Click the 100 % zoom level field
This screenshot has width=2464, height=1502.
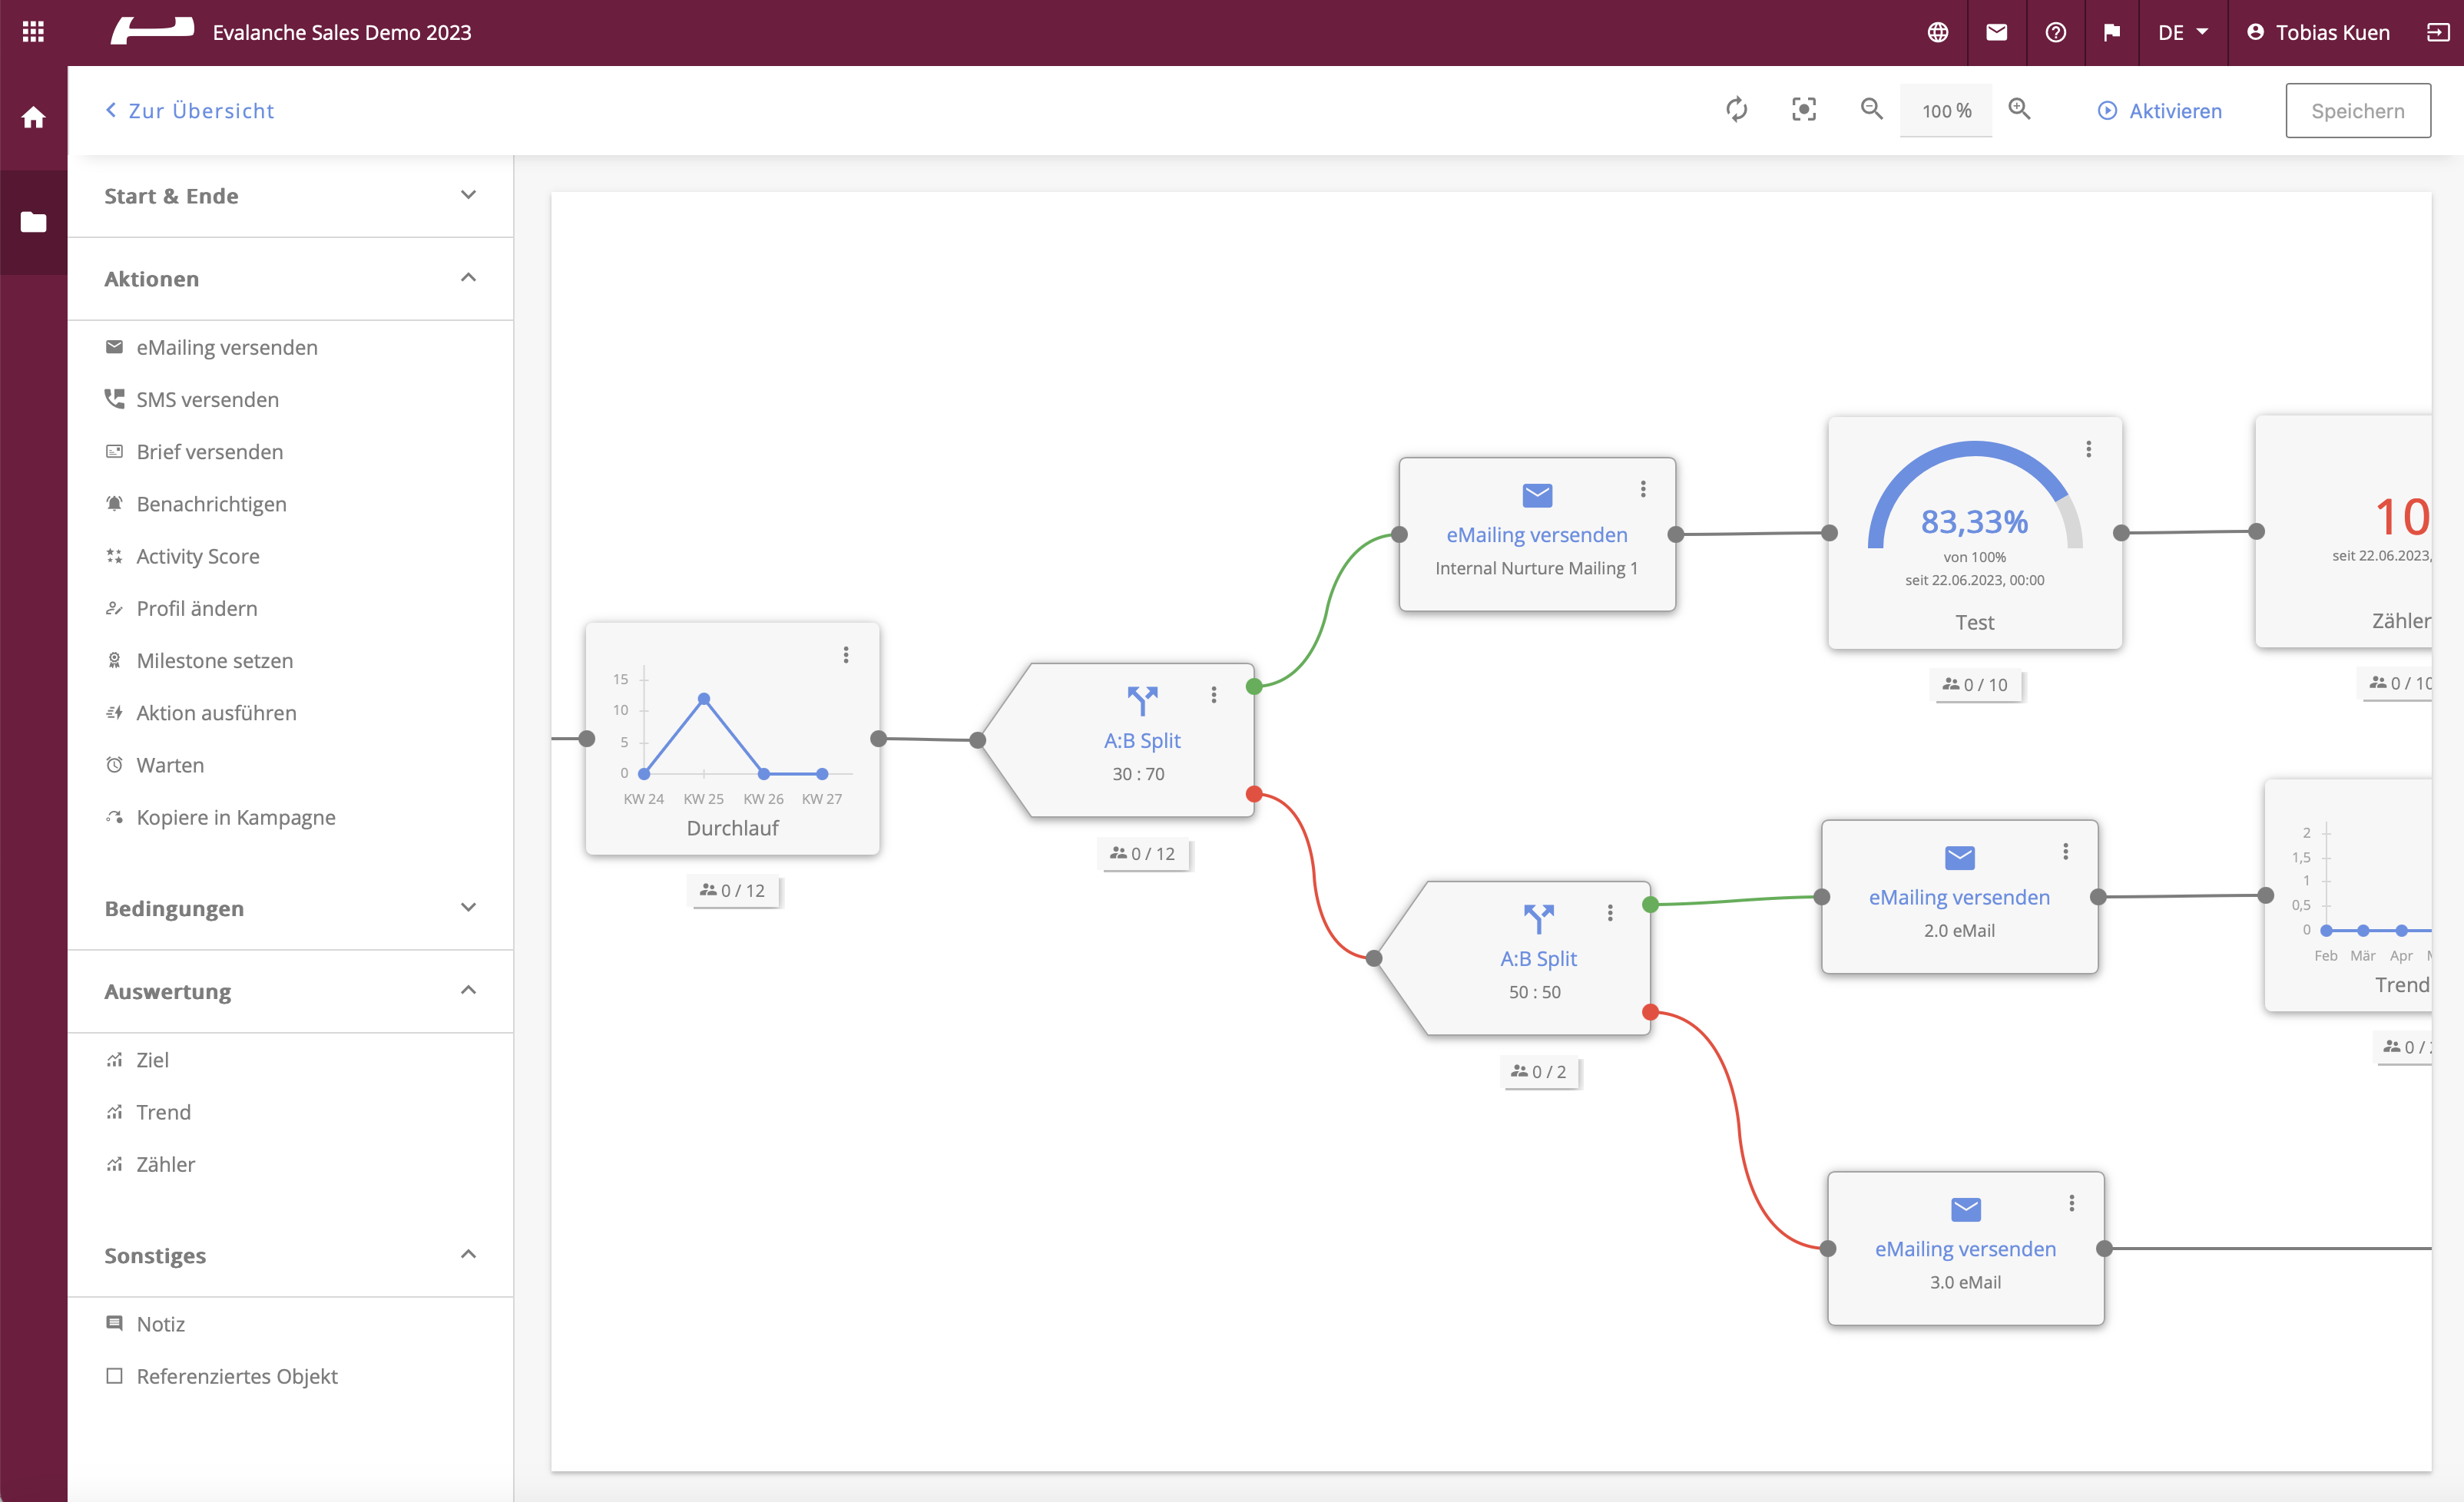pos(1945,111)
